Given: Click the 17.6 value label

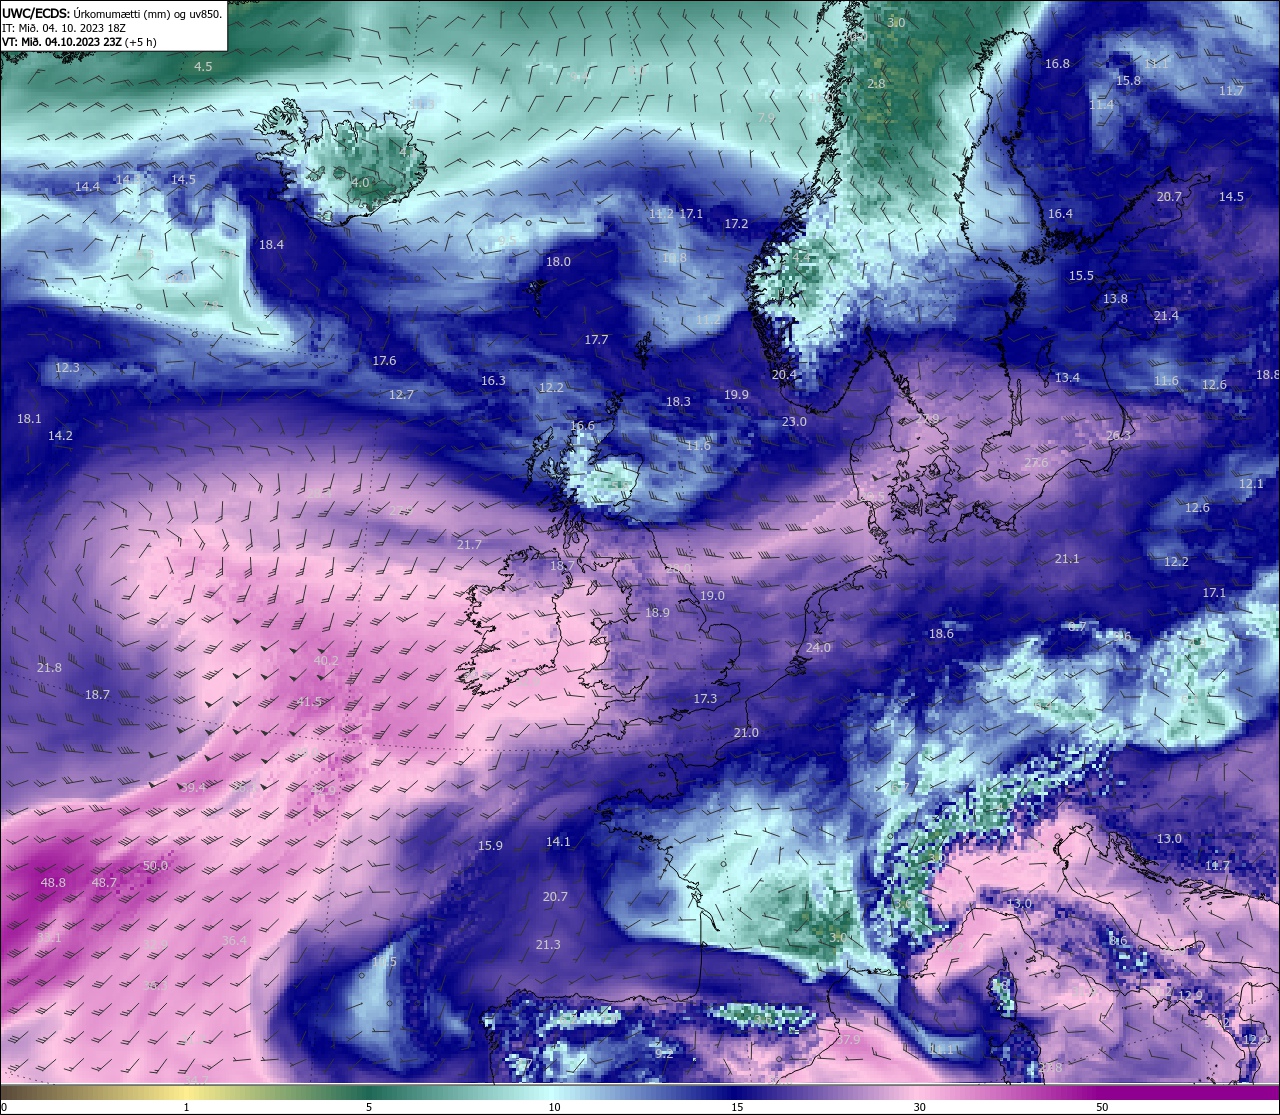Looking at the screenshot, I should pos(384,361).
